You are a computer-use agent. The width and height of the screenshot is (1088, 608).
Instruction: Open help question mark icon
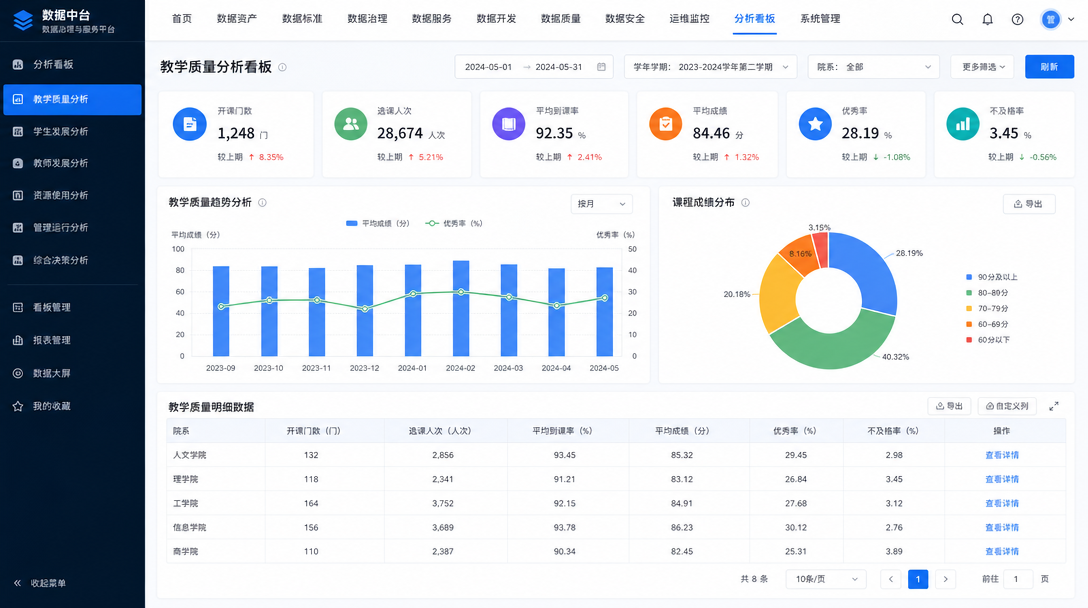point(1017,19)
